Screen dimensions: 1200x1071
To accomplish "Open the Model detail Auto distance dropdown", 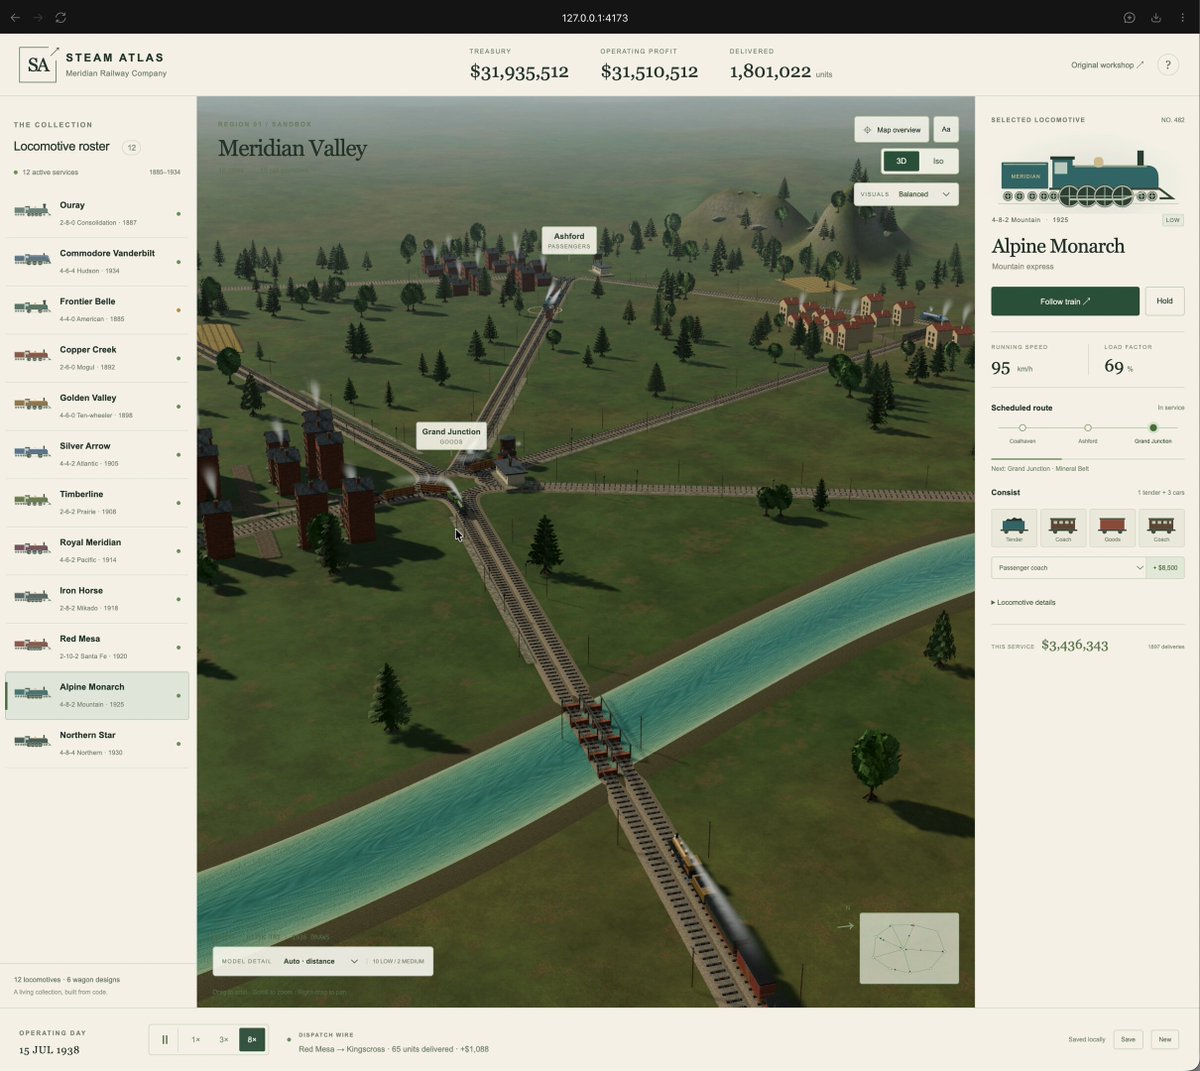I will tap(320, 961).
